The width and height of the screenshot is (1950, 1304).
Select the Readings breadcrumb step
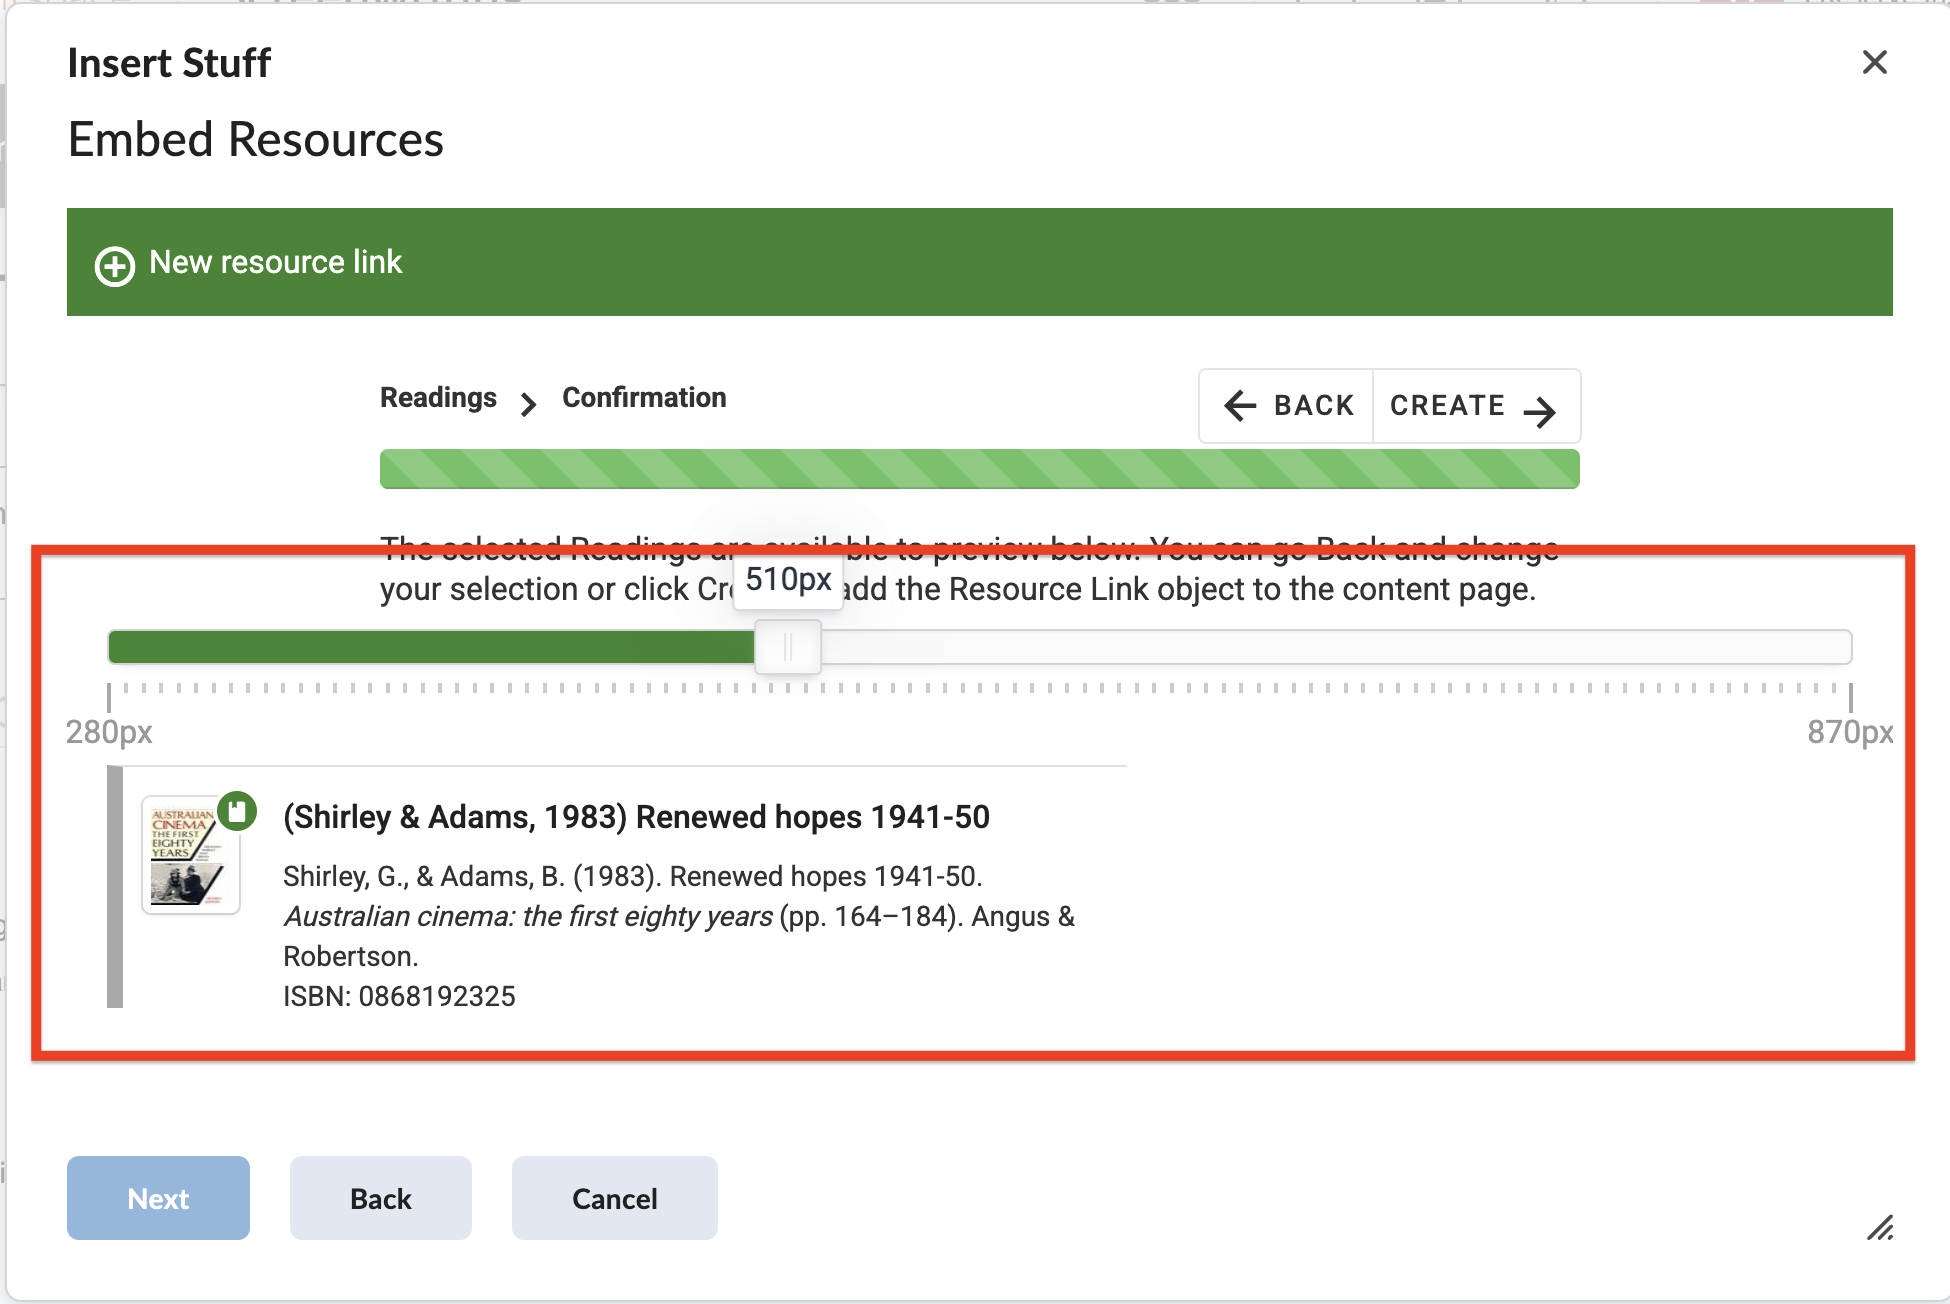click(437, 397)
